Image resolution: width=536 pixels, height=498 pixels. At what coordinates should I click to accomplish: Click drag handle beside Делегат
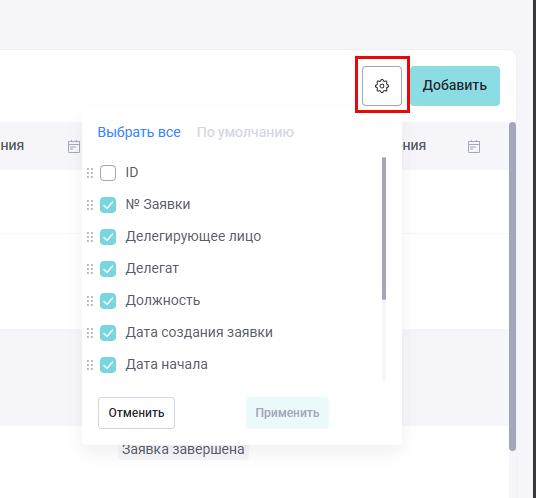pyautogui.click(x=90, y=269)
